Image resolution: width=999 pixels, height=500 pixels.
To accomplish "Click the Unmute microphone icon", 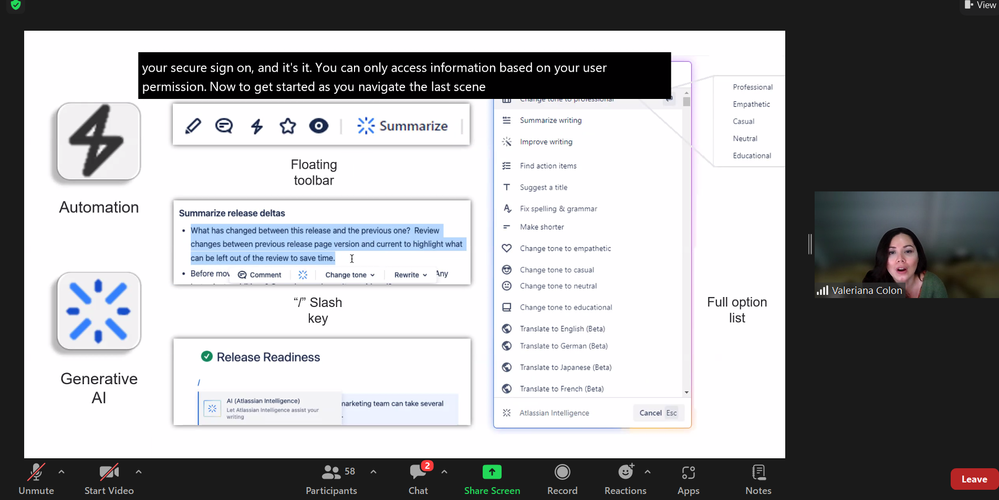I will (x=36, y=472).
